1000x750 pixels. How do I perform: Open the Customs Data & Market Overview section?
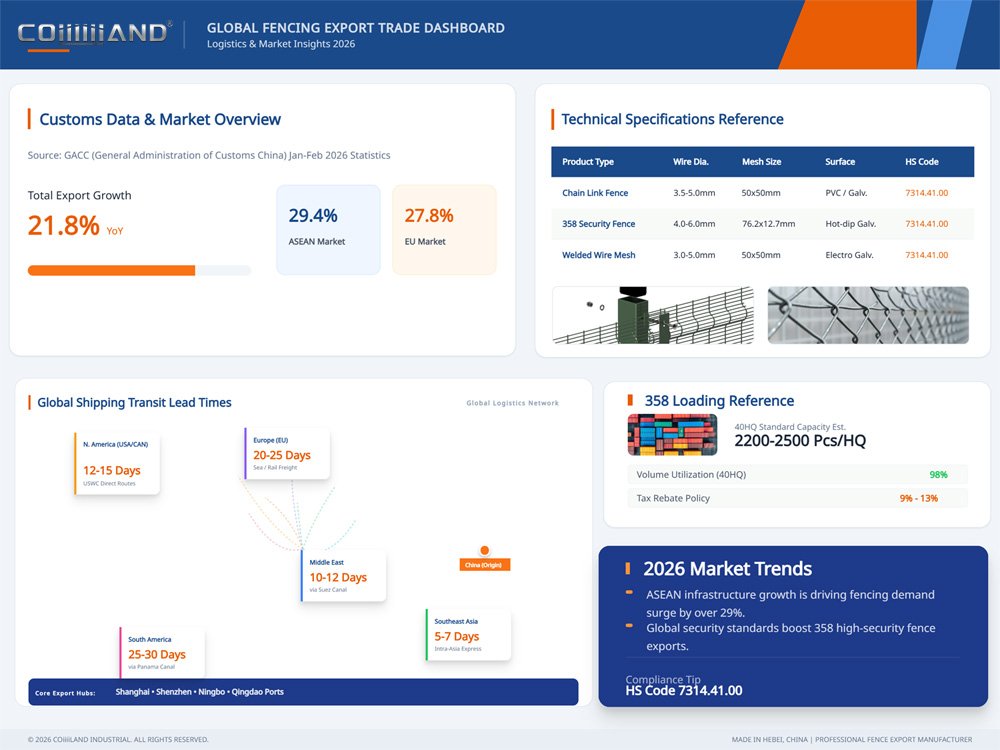(160, 119)
